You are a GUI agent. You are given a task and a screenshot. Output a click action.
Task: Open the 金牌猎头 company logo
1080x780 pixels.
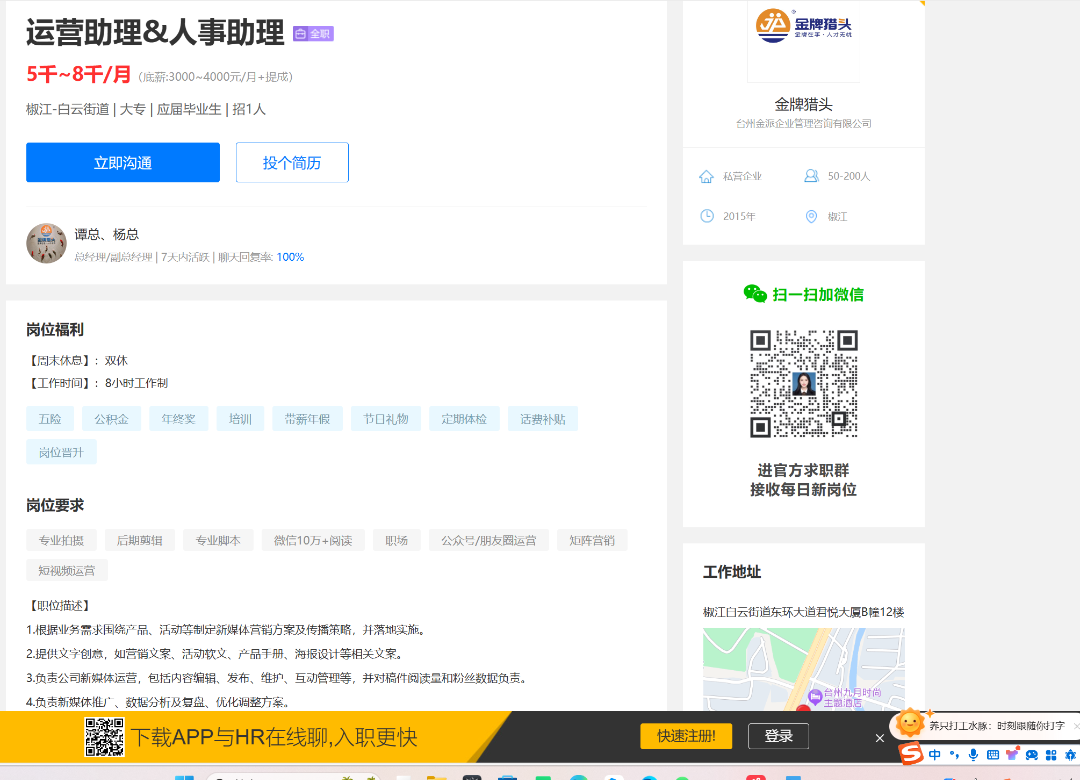click(803, 30)
